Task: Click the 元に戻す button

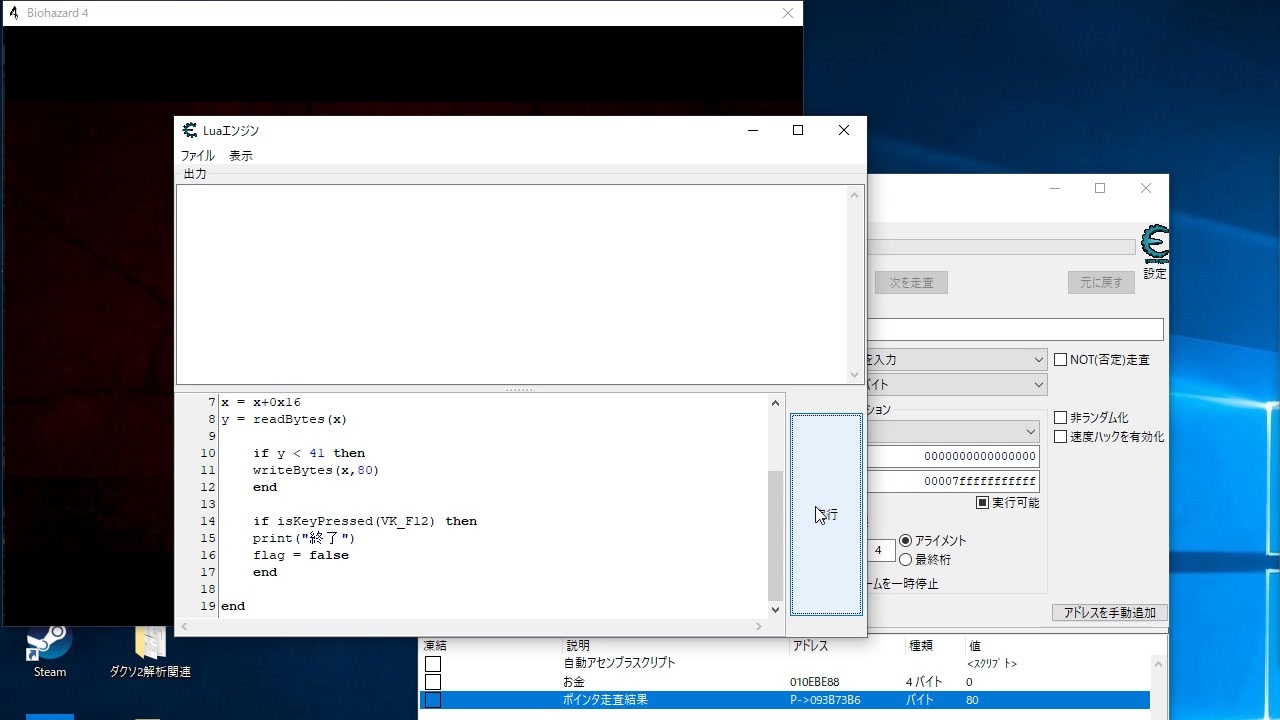Action: pyautogui.click(x=1101, y=283)
